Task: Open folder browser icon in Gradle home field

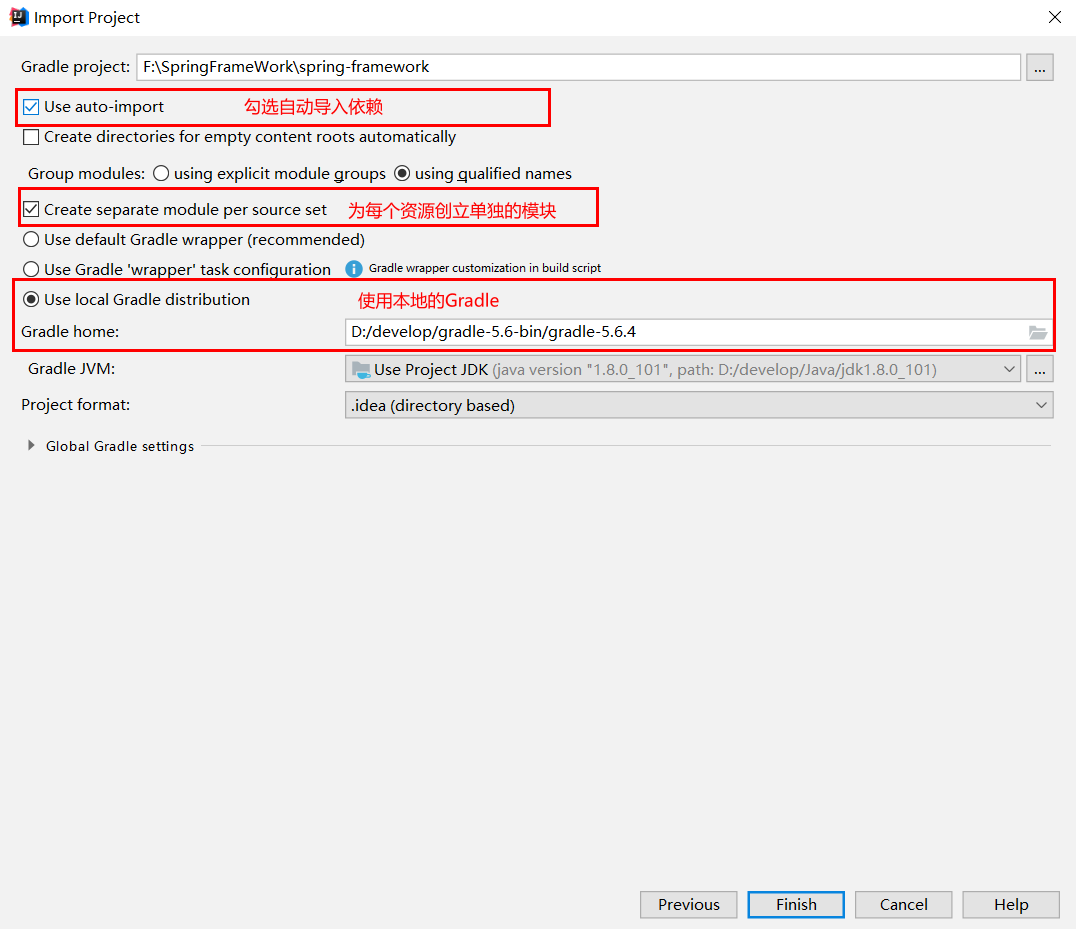Action: [1038, 333]
